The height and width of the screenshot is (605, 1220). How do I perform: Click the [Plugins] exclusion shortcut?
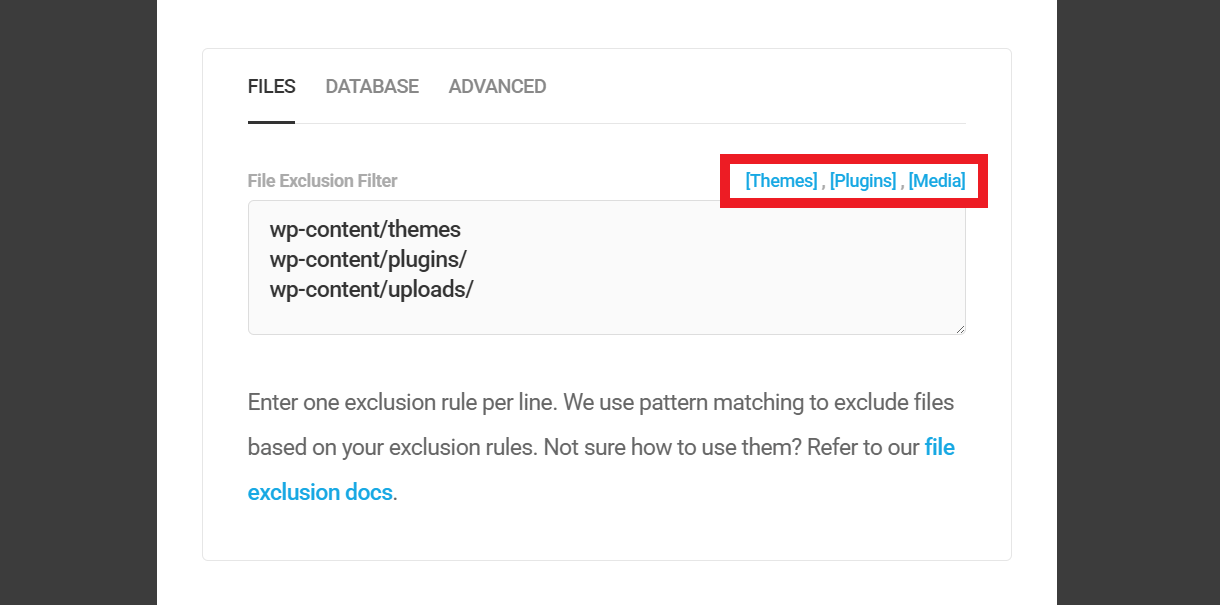point(862,180)
